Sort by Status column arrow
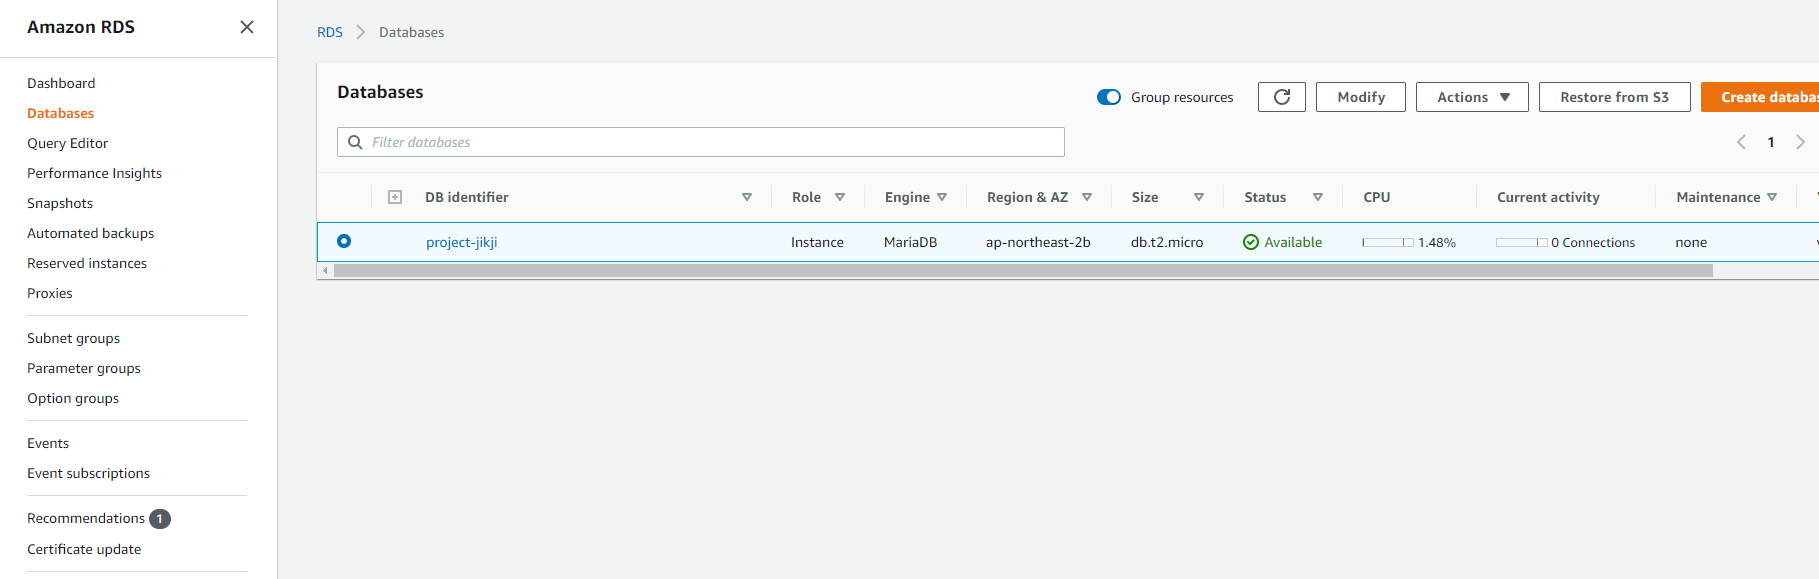 coord(1318,197)
